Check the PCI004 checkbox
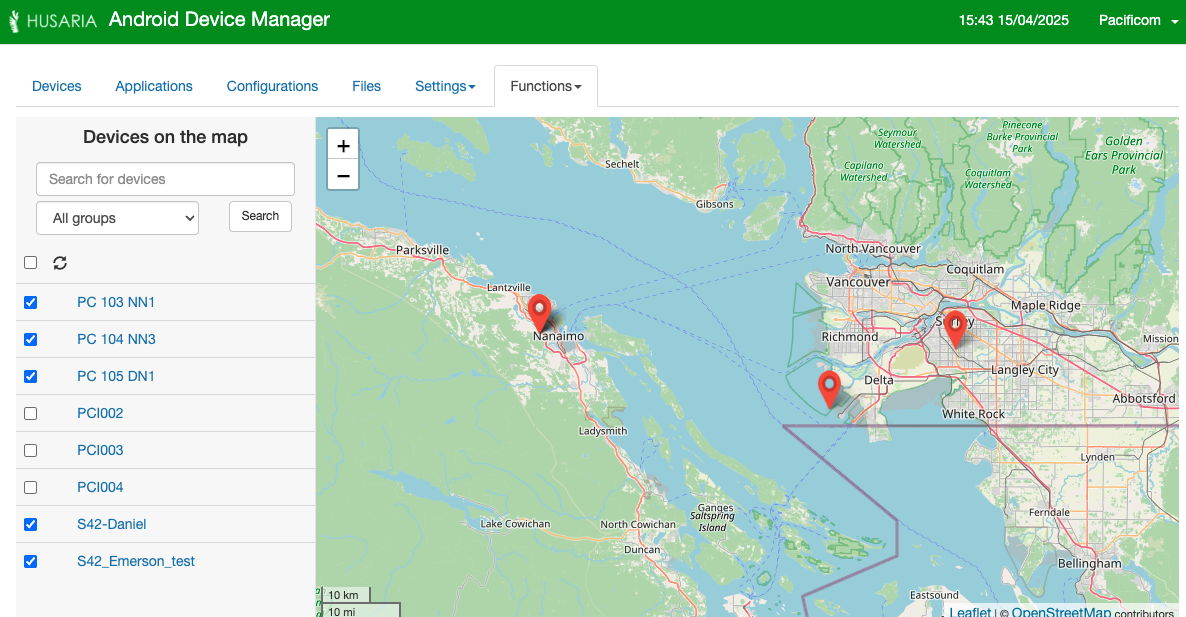Screen dimensions: 1186x617 (x=30, y=488)
